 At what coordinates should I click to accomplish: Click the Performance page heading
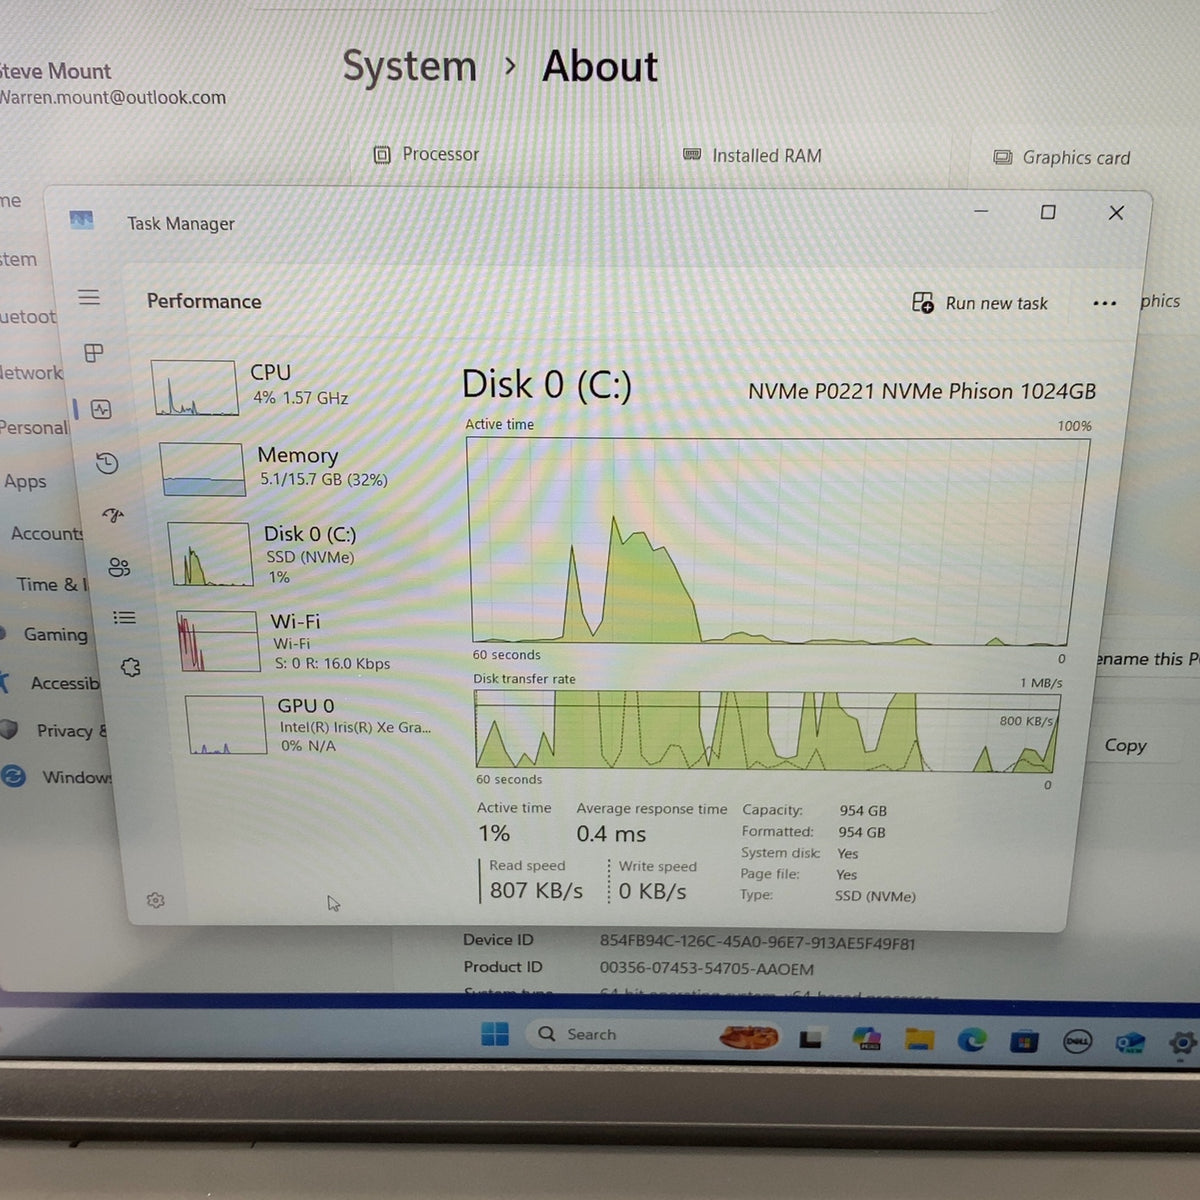(204, 301)
